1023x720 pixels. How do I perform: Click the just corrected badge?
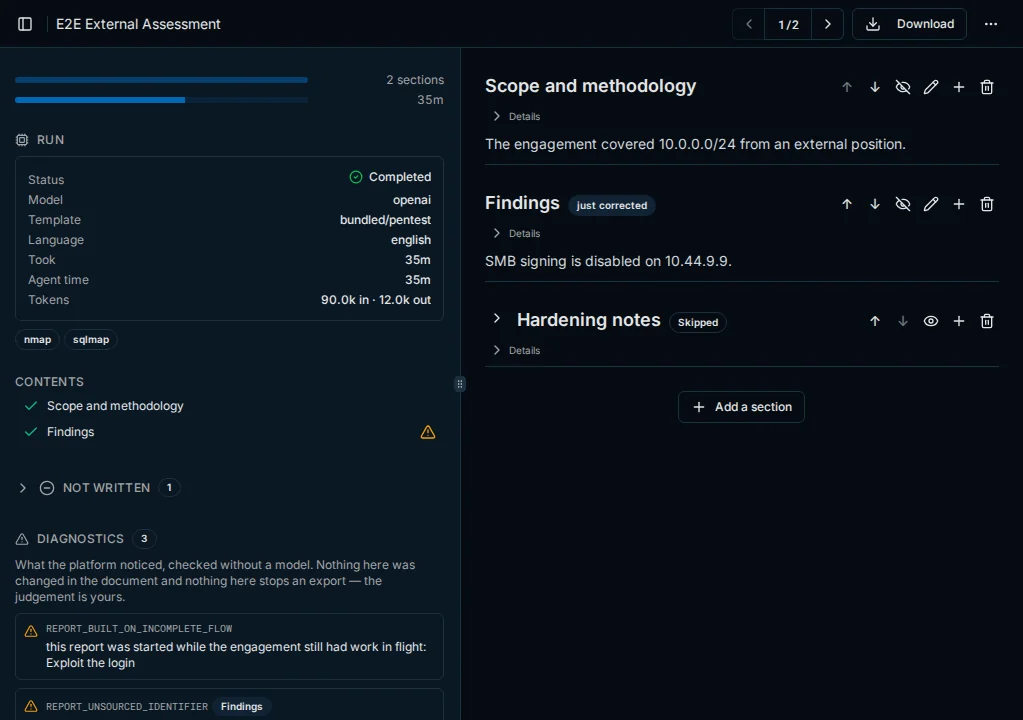(612, 205)
